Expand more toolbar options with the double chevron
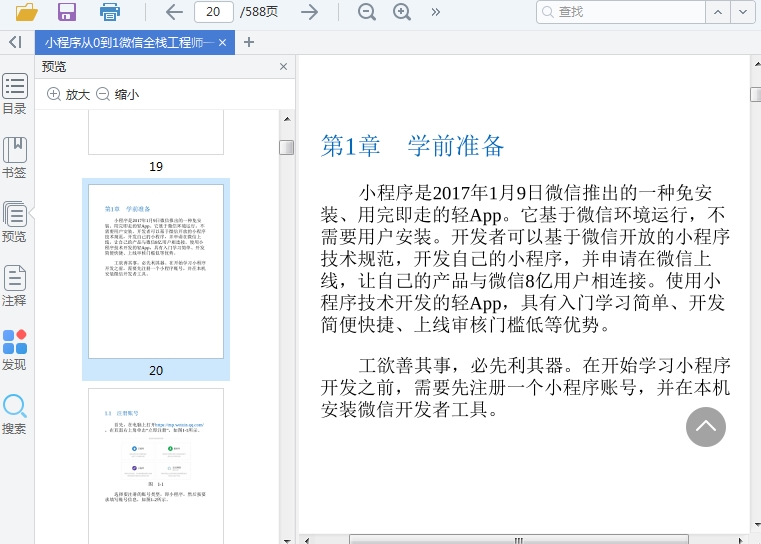 (x=435, y=12)
